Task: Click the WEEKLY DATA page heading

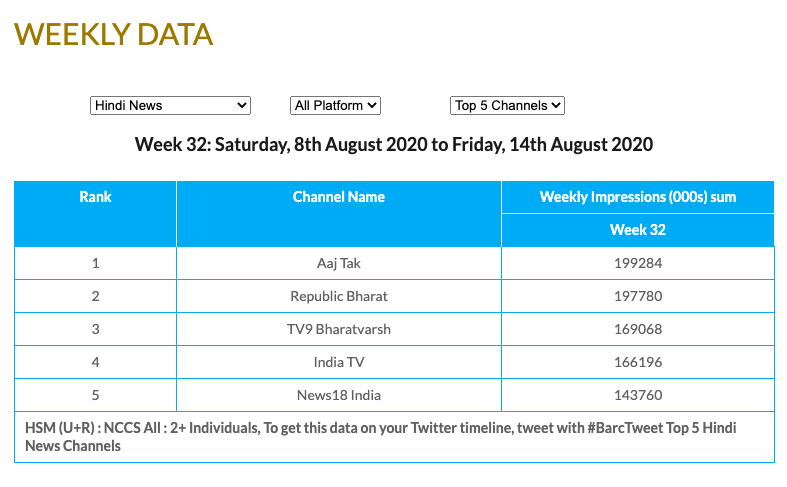Action: pos(113,34)
